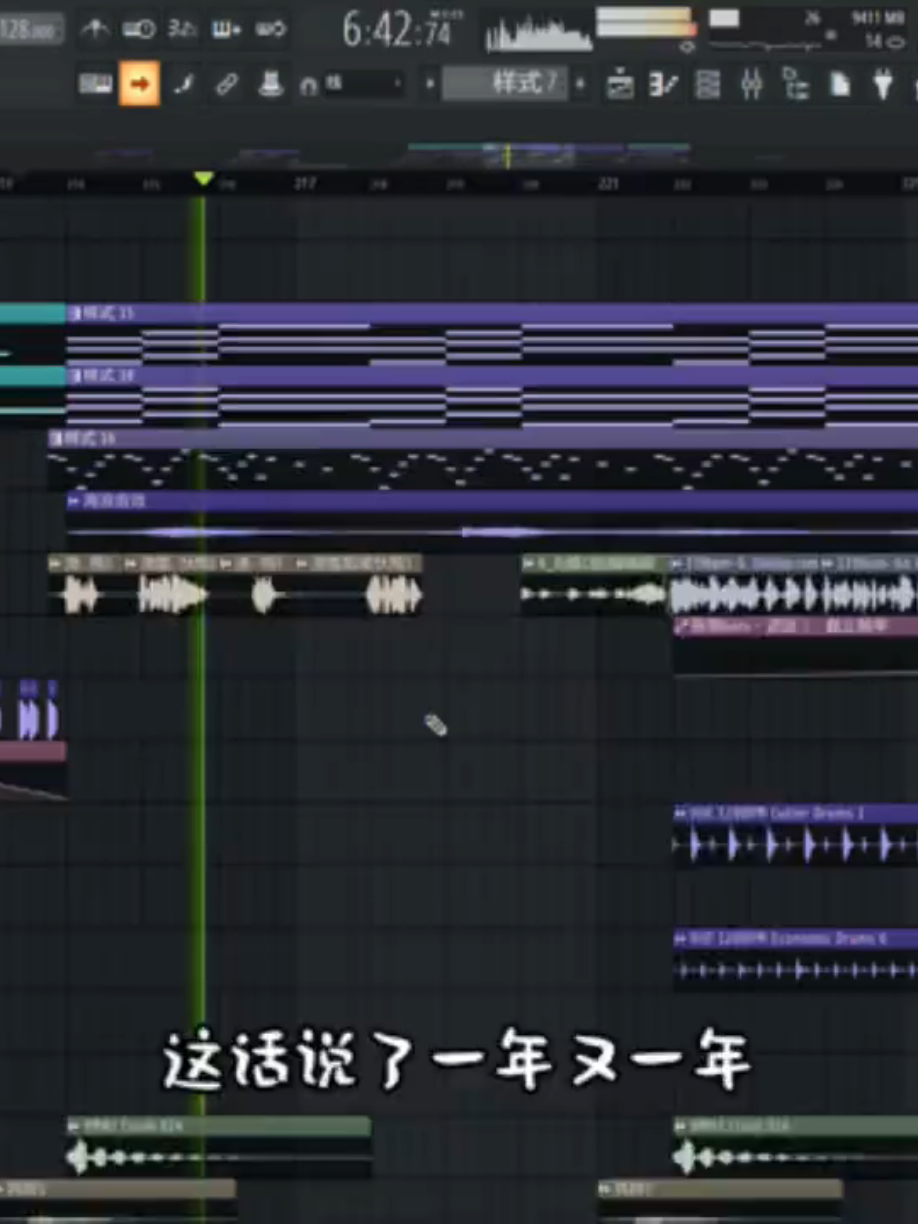
Task: Click bar 217 on the timeline ruler
Action: coord(305,184)
